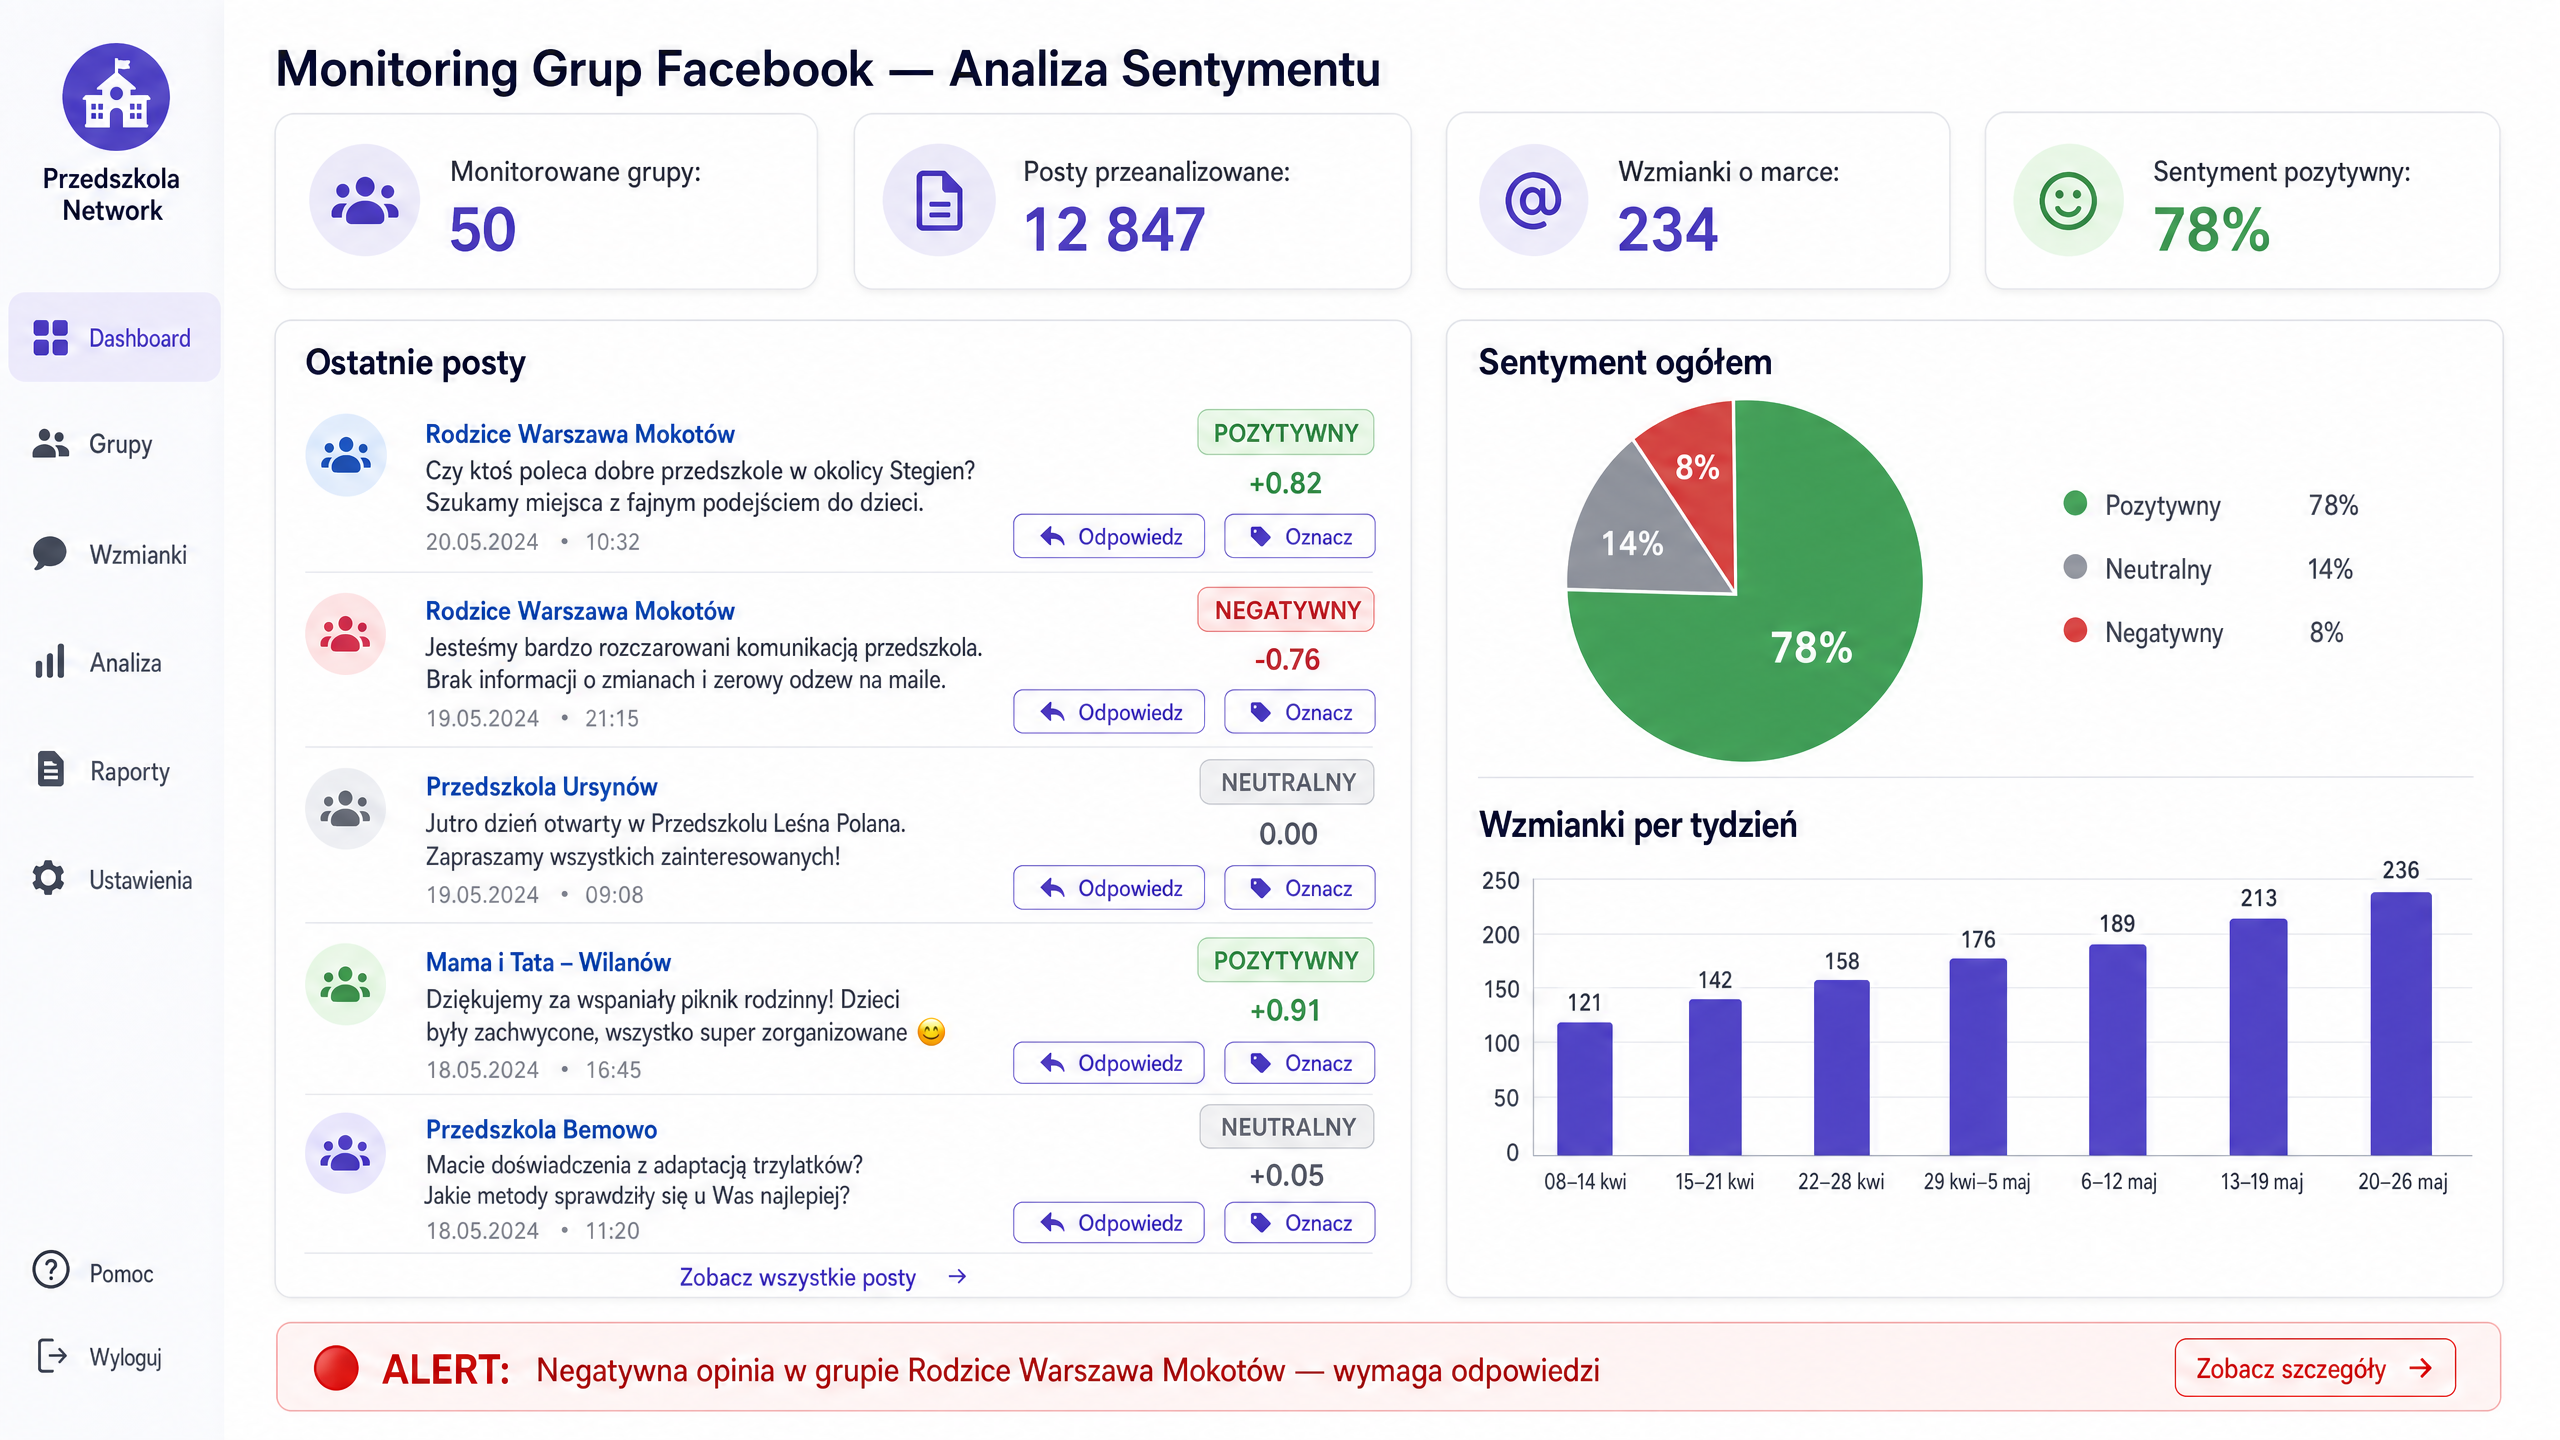Open Rodzice Warszawa Mokotów group of 20.05 post
Viewport: 2560px width, 1440px height.
pyautogui.click(x=580, y=434)
